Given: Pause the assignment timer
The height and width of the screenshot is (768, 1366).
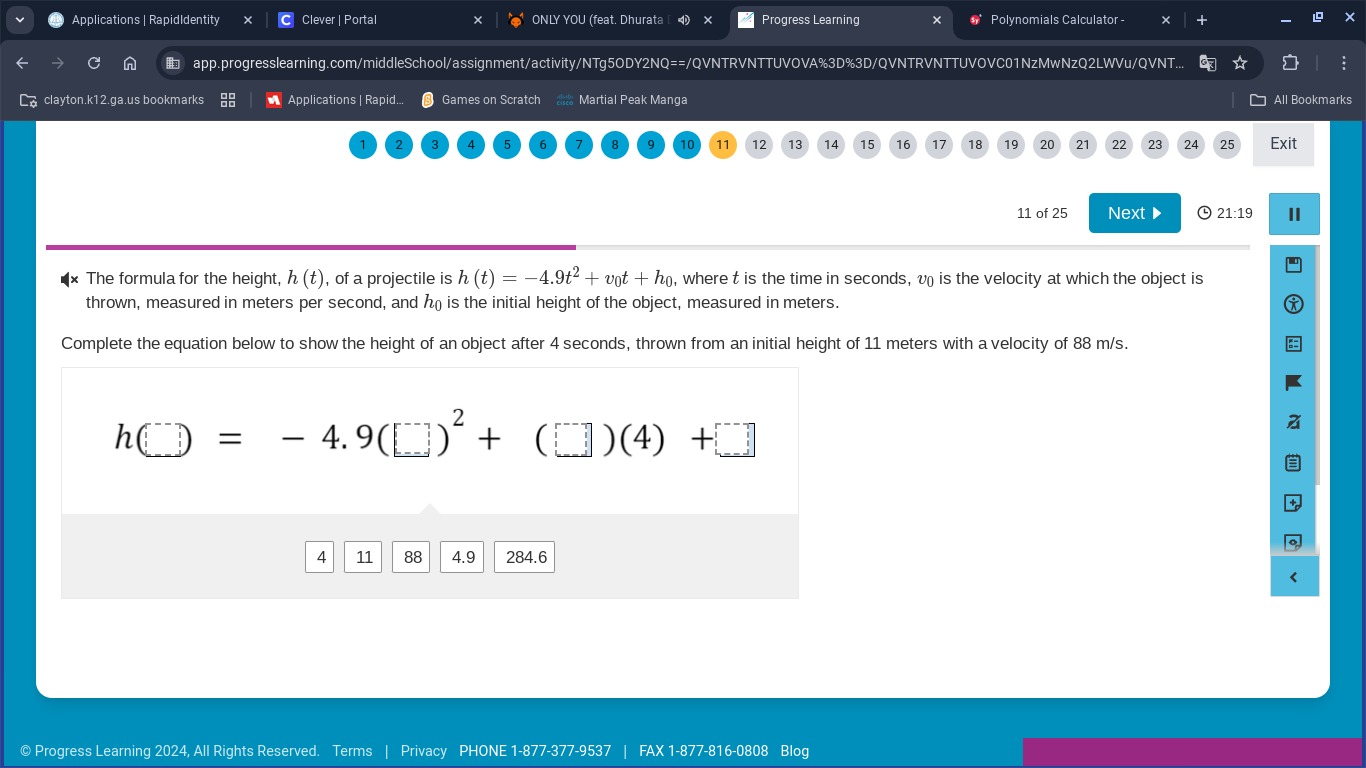Looking at the screenshot, I should click(x=1294, y=214).
